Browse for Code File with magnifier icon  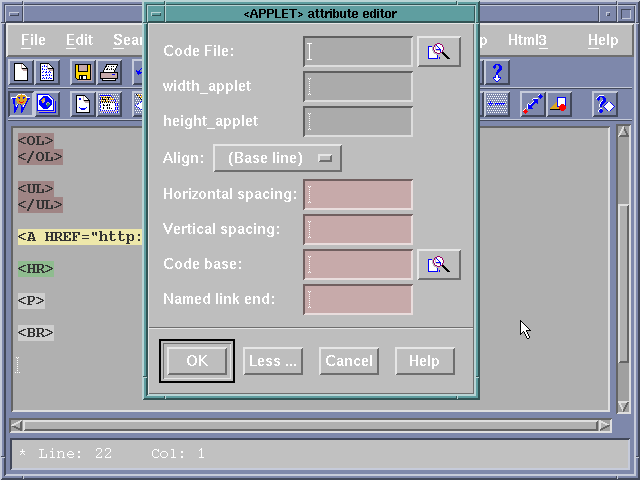click(438, 52)
